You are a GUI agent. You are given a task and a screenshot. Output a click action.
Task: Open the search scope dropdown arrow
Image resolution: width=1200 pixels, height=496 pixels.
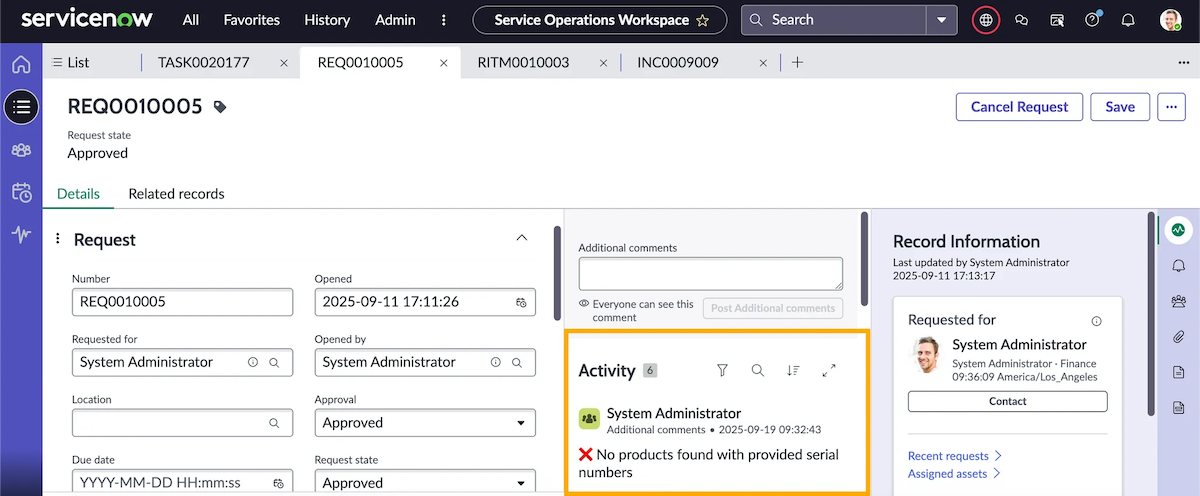tap(941, 20)
